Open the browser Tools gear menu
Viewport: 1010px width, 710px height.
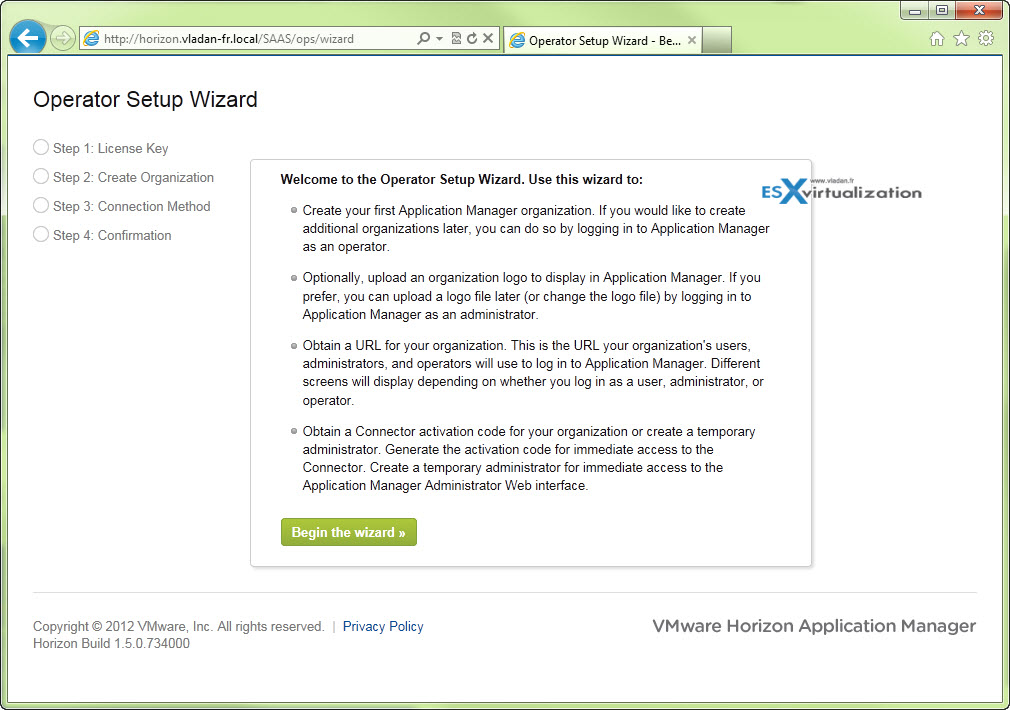pos(986,39)
